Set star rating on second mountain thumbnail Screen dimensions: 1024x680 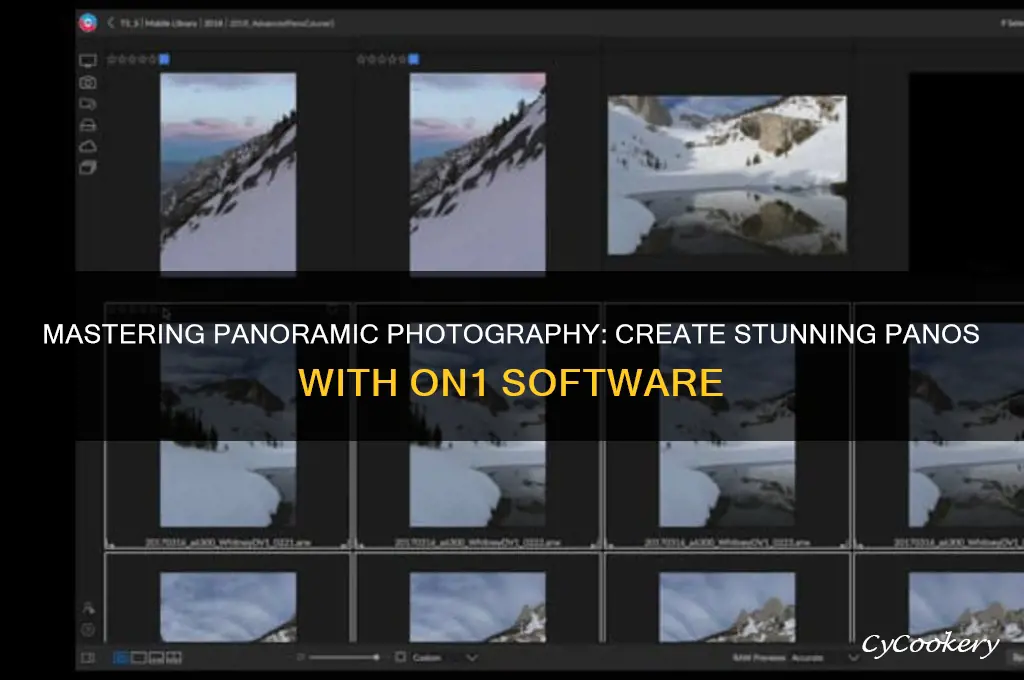click(381, 59)
